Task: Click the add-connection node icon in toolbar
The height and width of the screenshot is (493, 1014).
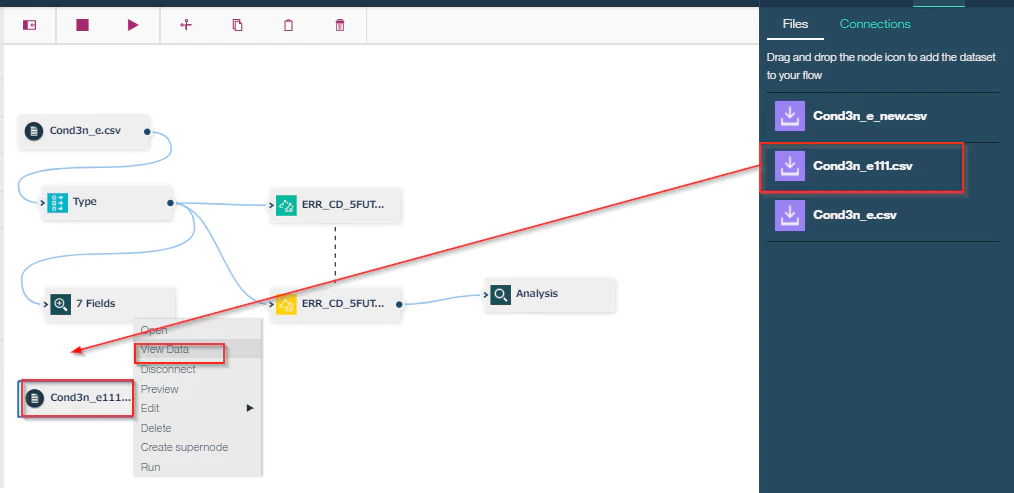Action: tap(186, 25)
